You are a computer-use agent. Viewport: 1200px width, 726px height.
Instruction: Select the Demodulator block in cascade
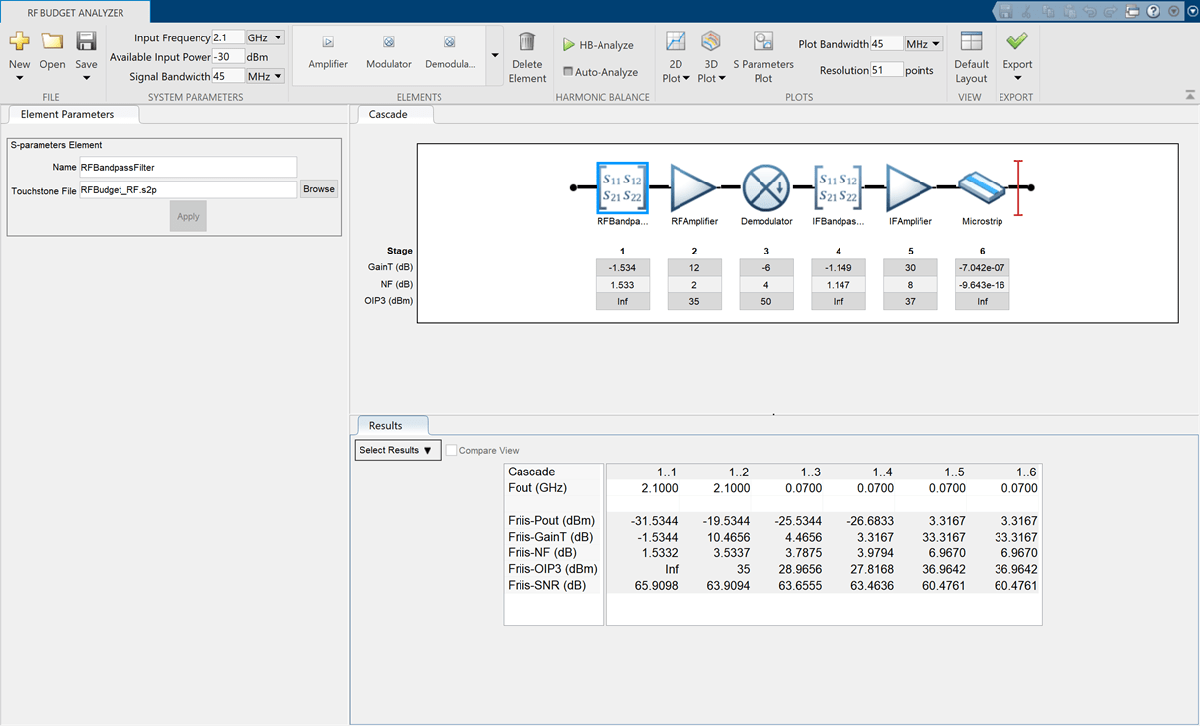pyautogui.click(x=767, y=188)
